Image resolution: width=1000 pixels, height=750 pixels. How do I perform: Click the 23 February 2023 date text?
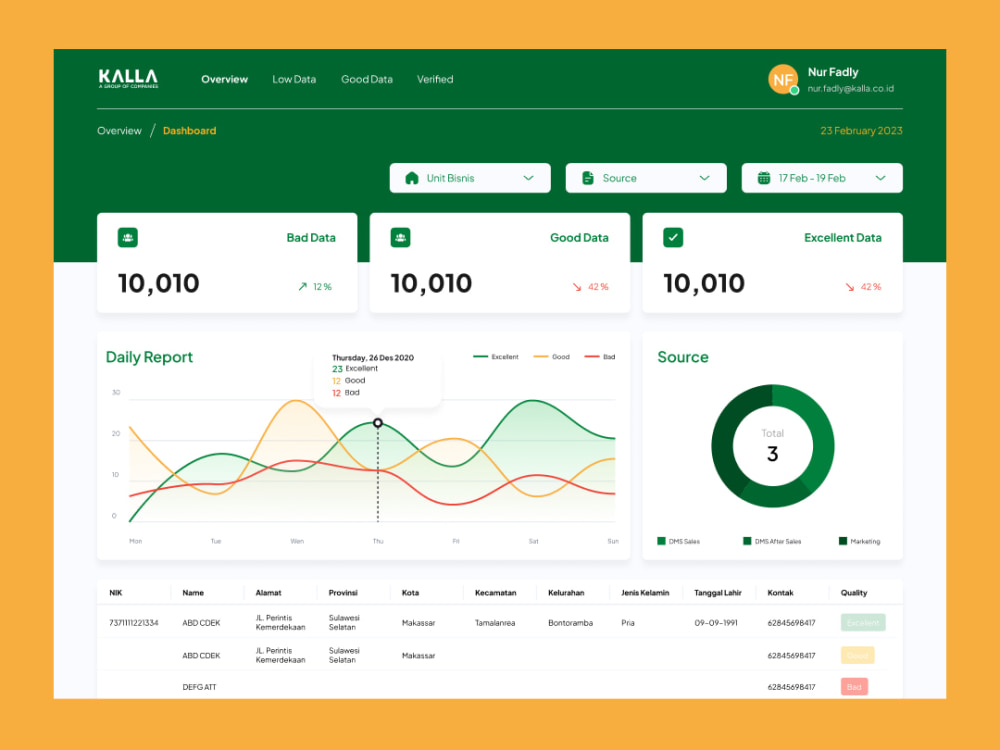861,131
